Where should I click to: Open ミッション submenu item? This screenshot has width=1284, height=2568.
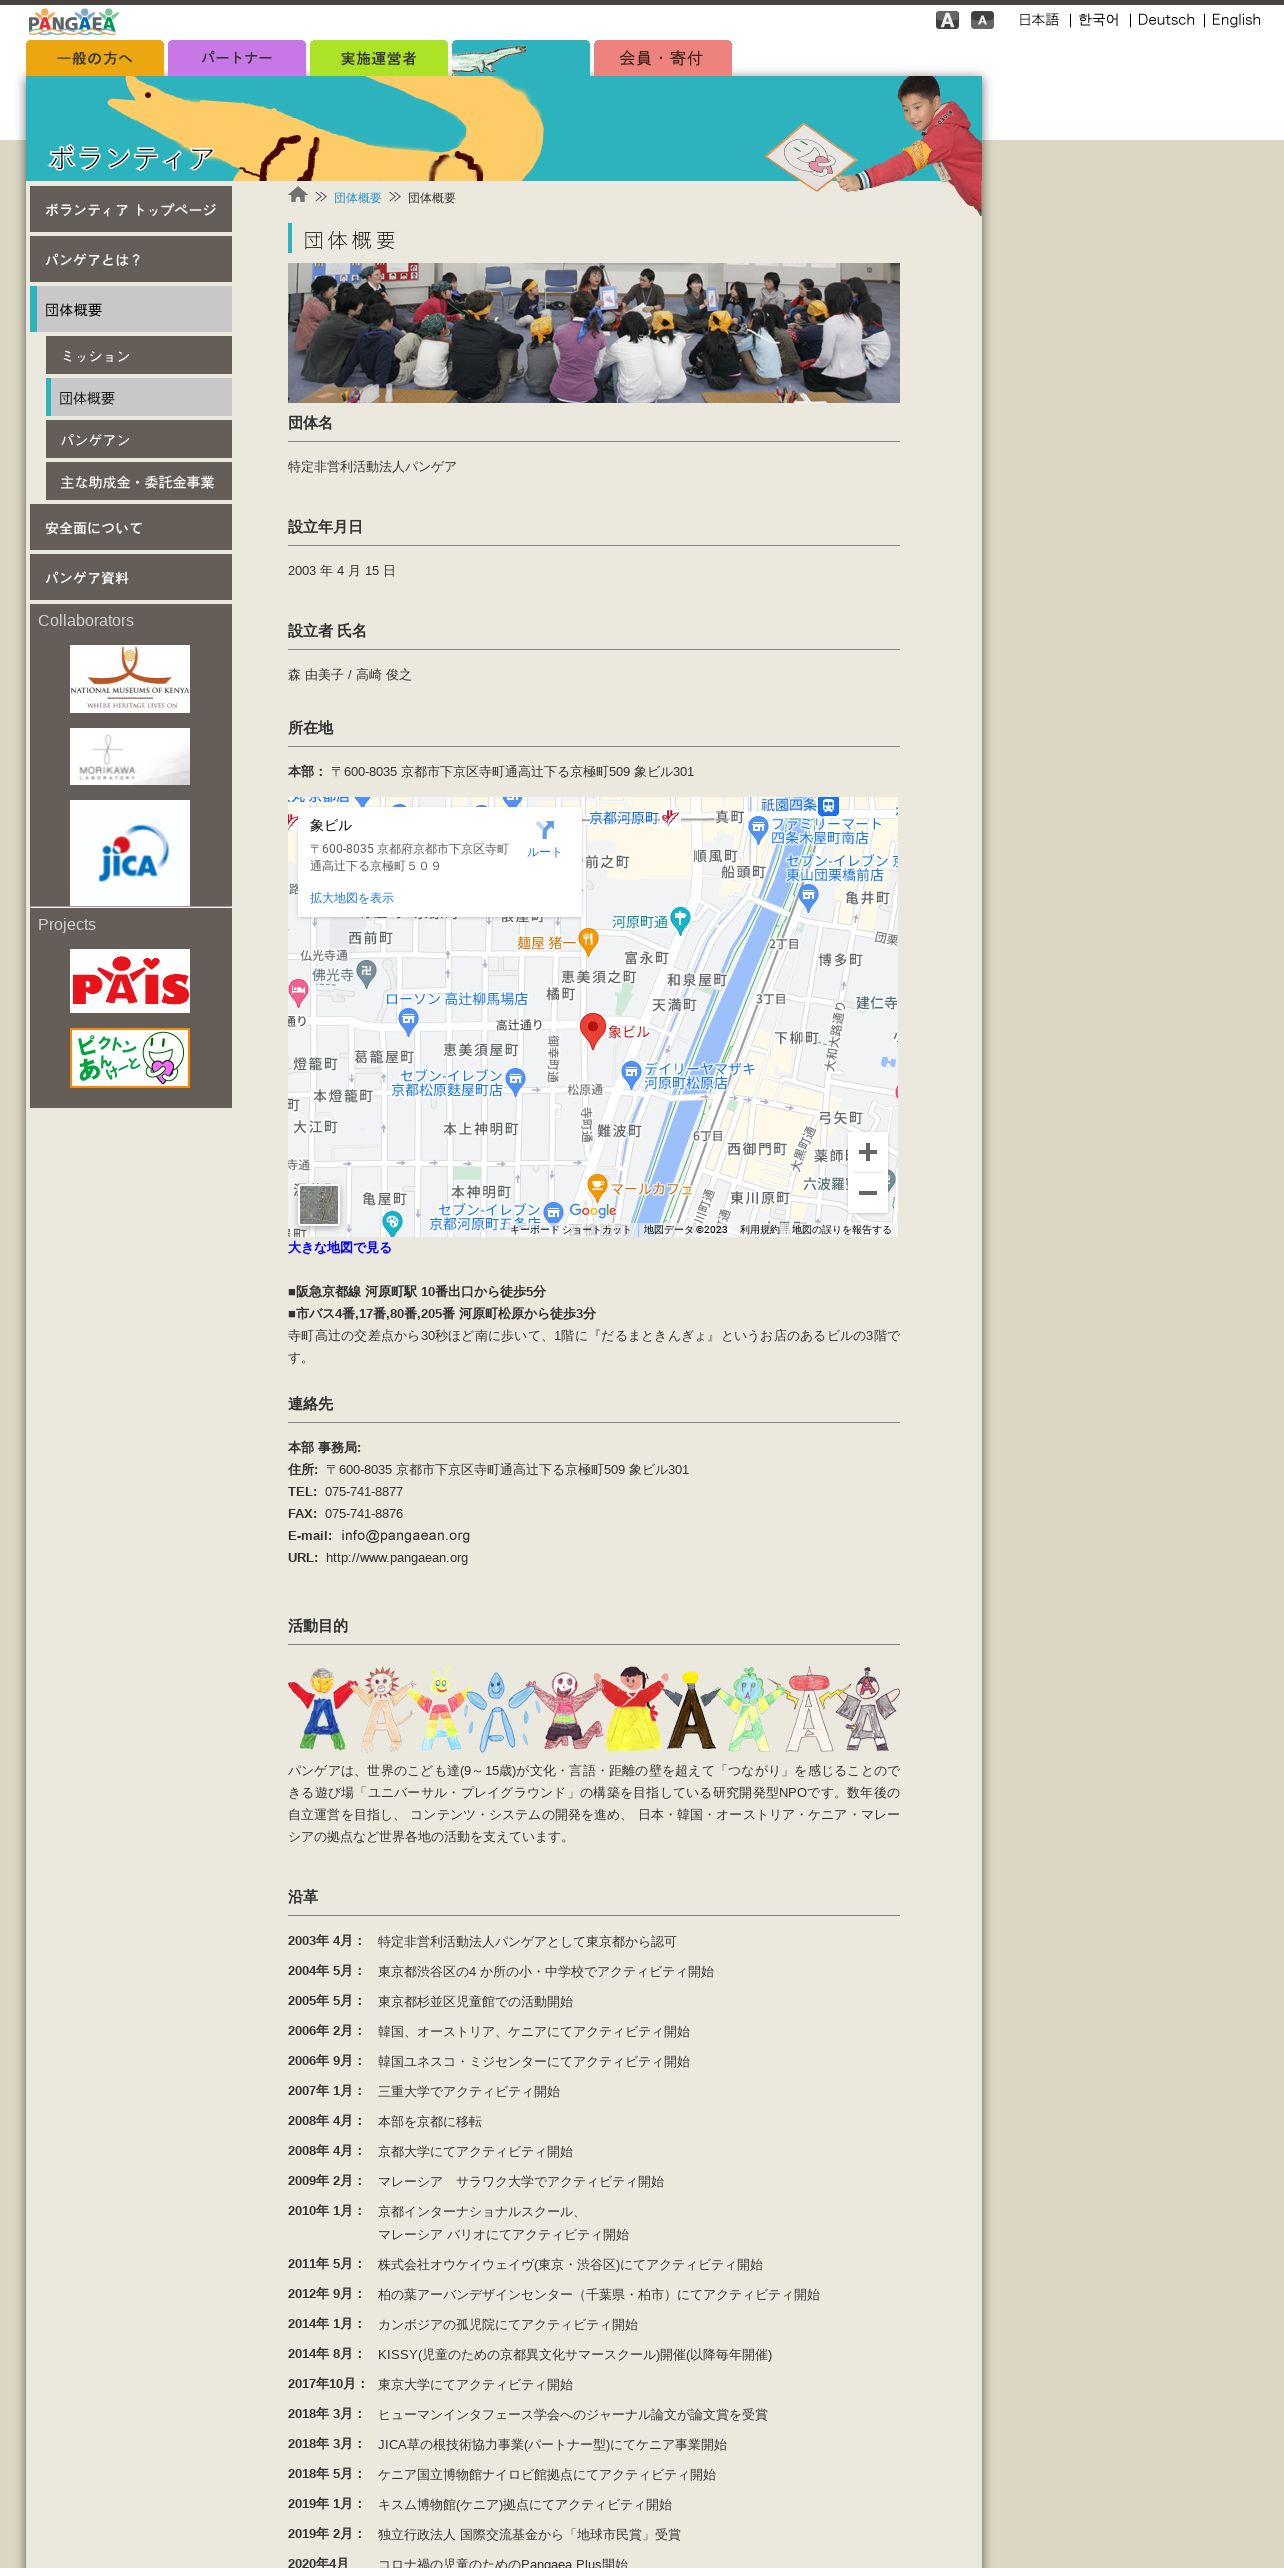tap(139, 355)
